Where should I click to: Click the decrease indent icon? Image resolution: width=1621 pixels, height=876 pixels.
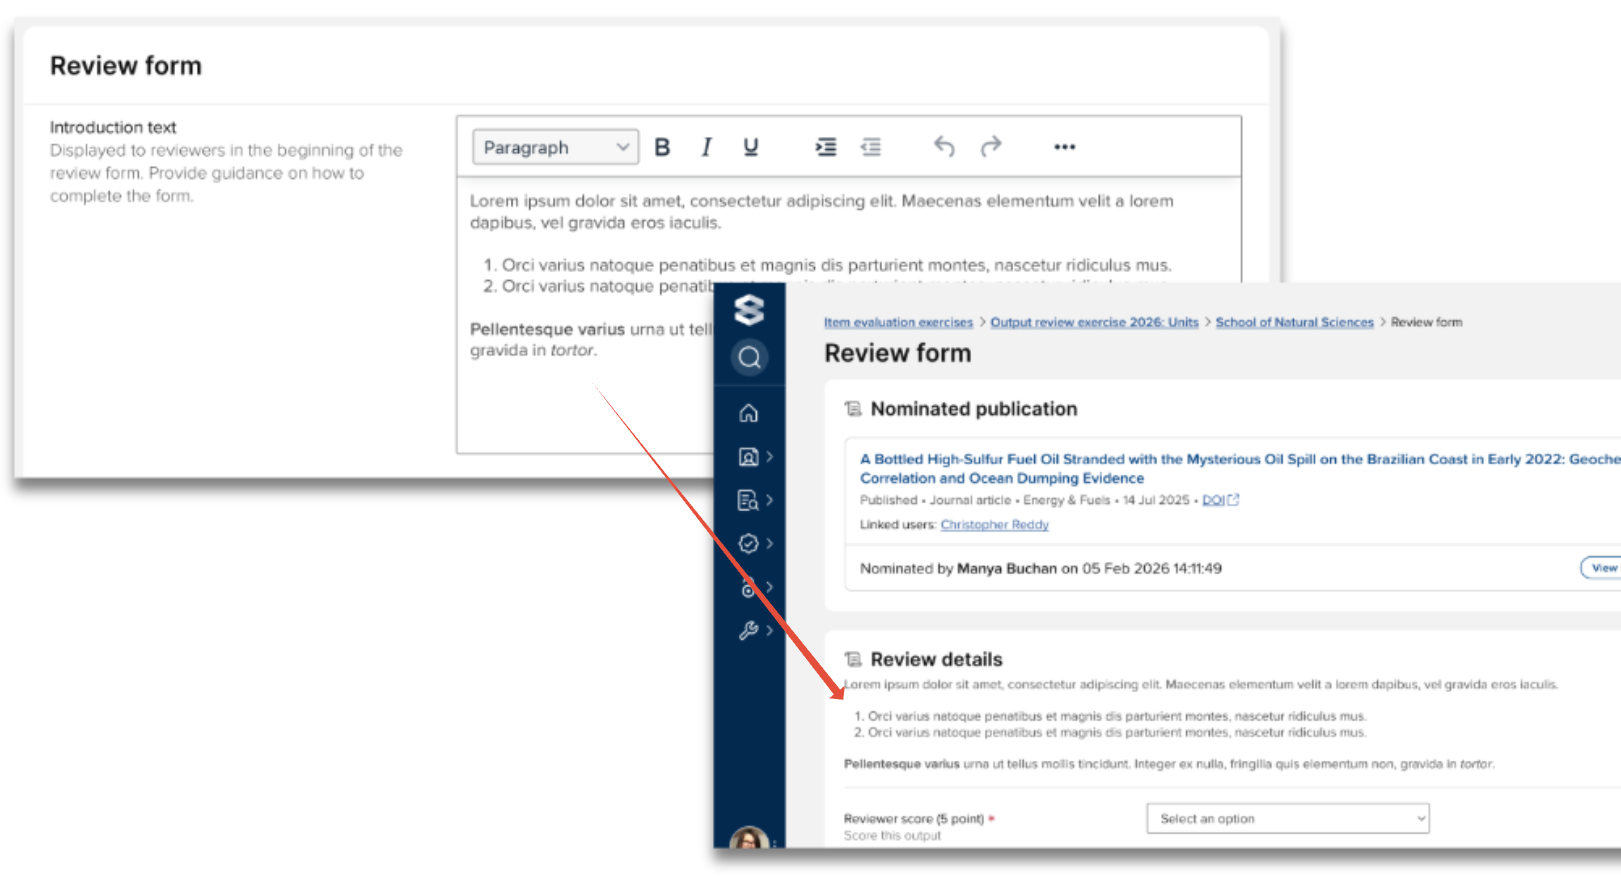coord(871,147)
